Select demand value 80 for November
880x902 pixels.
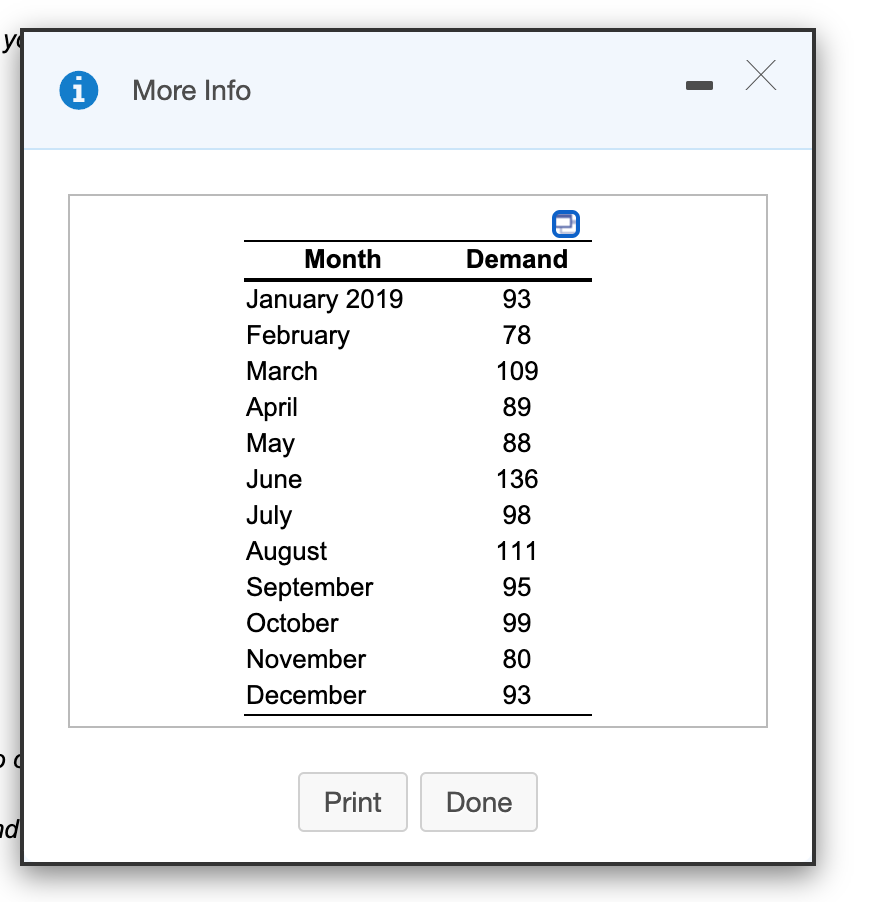[x=516, y=659]
